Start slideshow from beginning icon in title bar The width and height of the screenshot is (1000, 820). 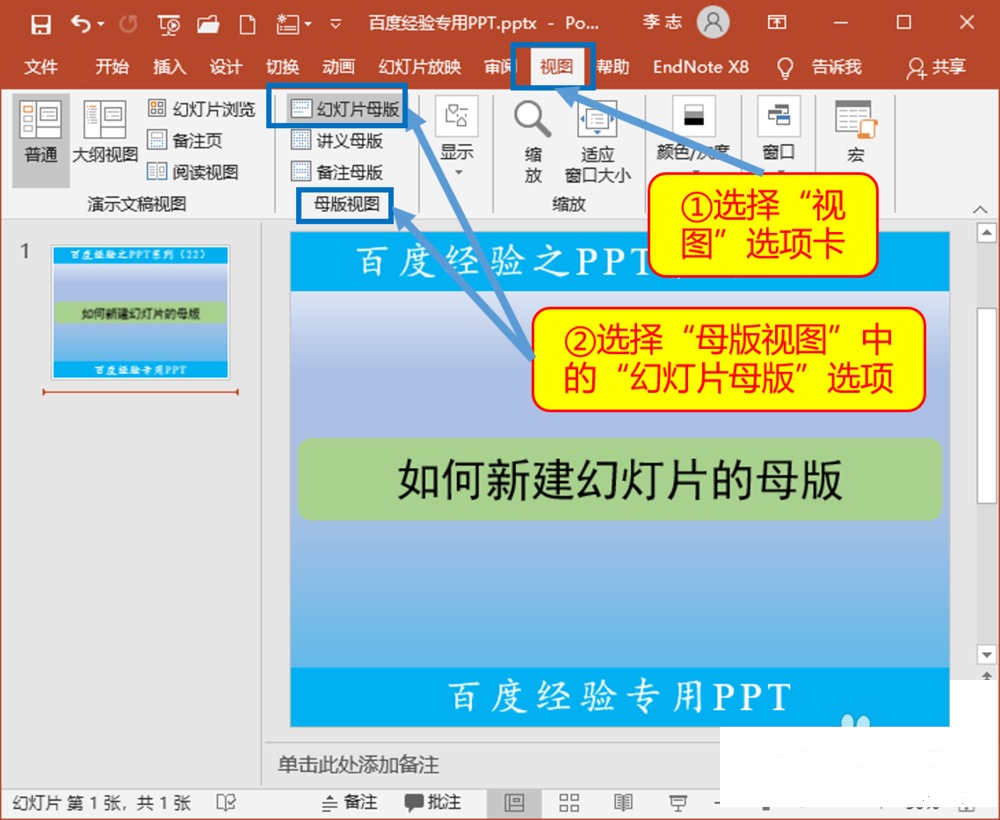(168, 25)
